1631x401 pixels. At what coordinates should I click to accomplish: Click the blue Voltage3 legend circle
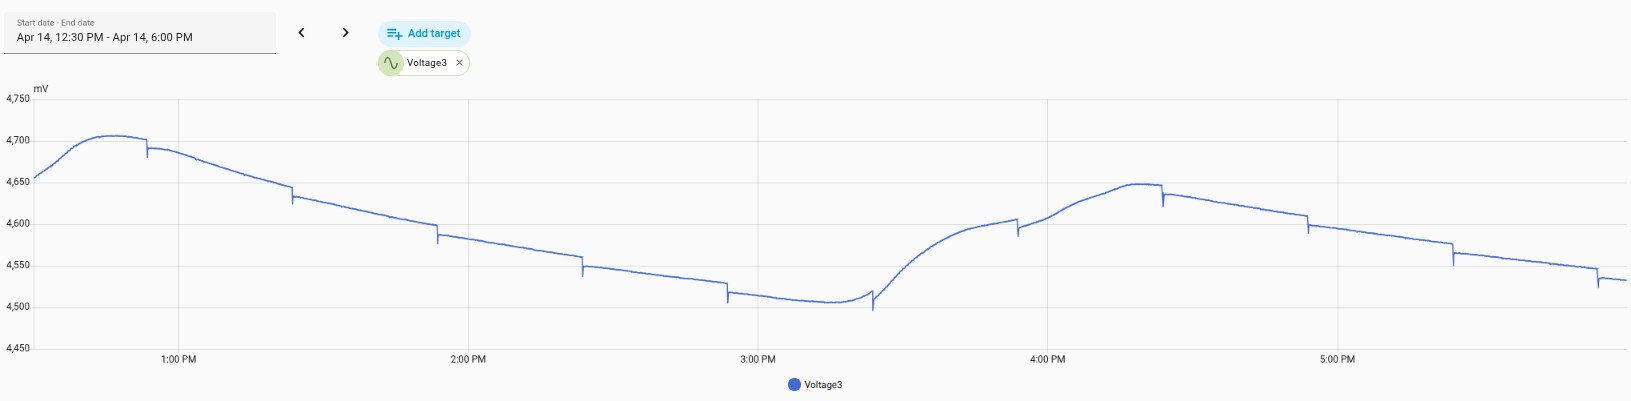tap(794, 385)
